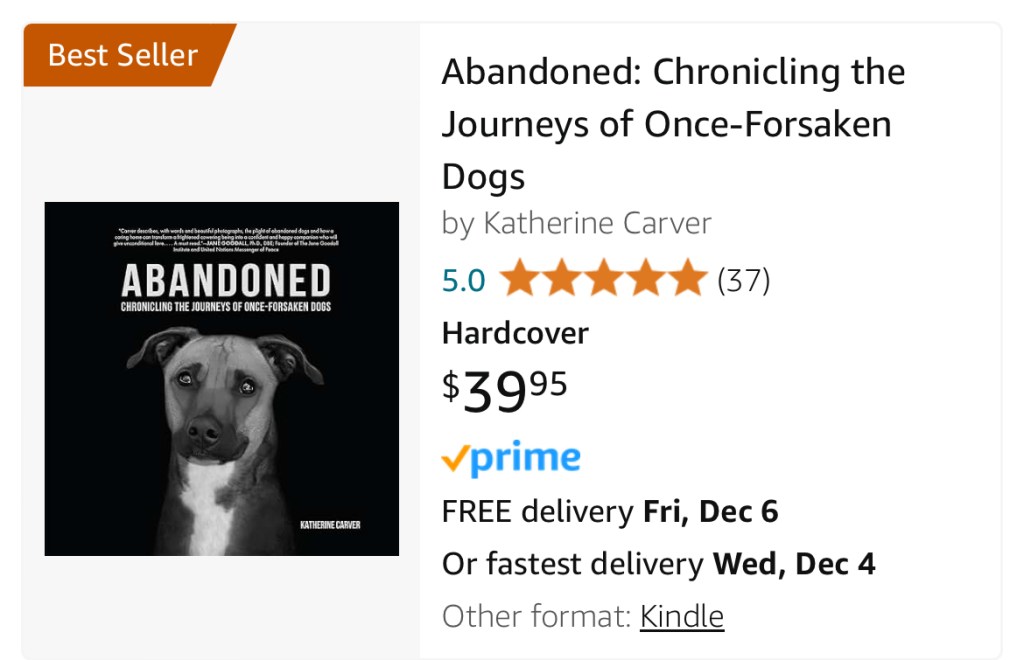
Task: Click fastest delivery date Wed, Dec 4
Action: pyautogui.click(x=793, y=564)
